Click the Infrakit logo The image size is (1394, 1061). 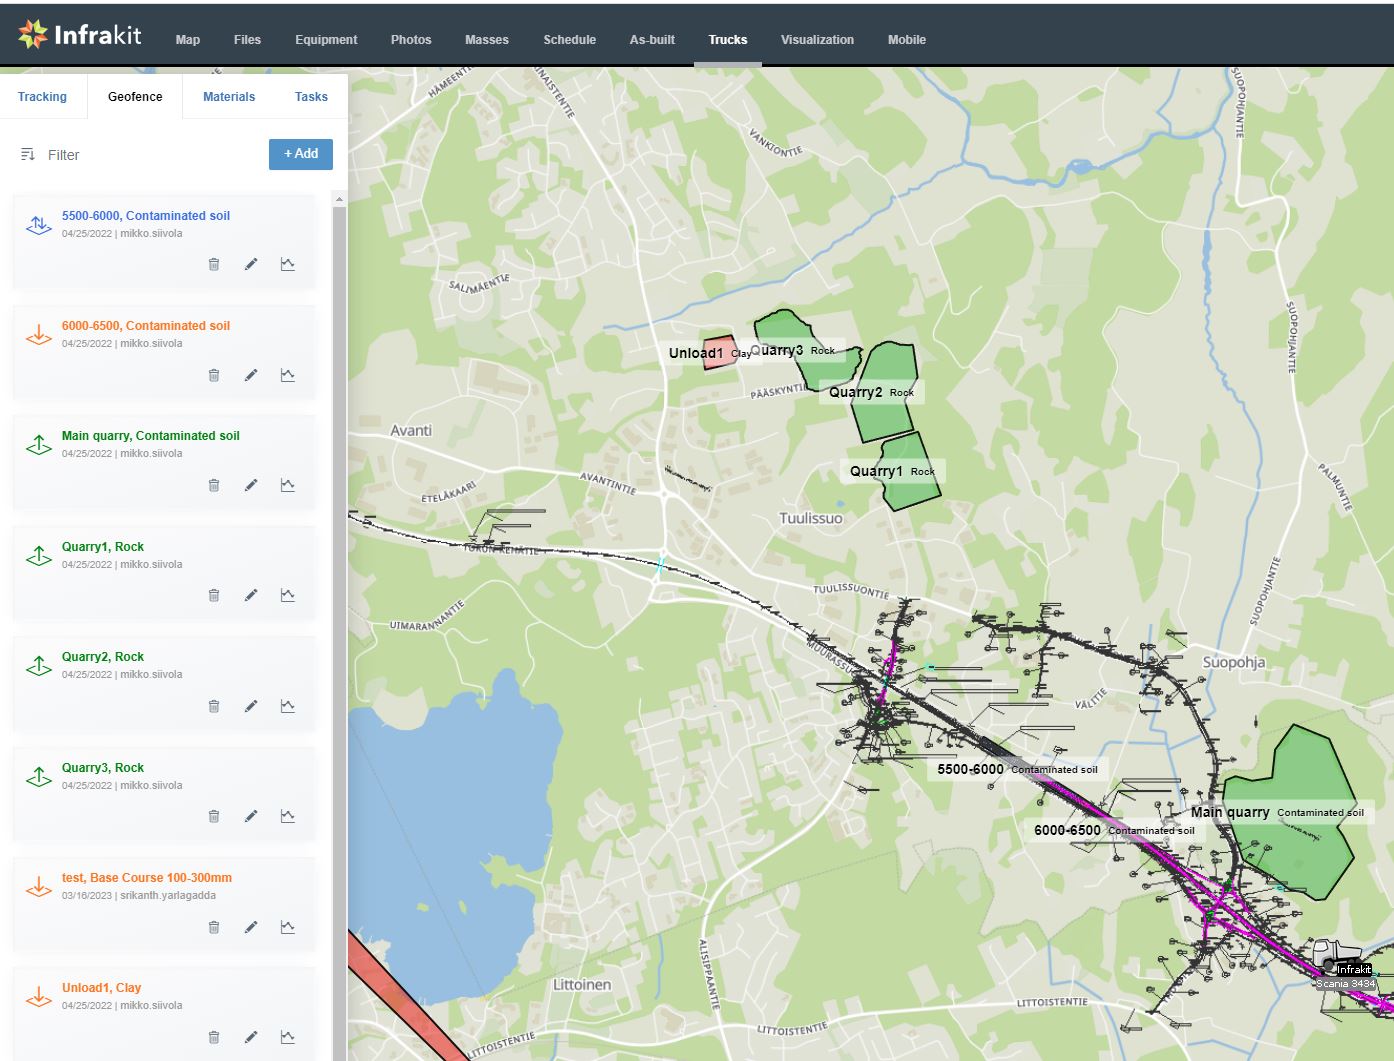[x=80, y=35]
